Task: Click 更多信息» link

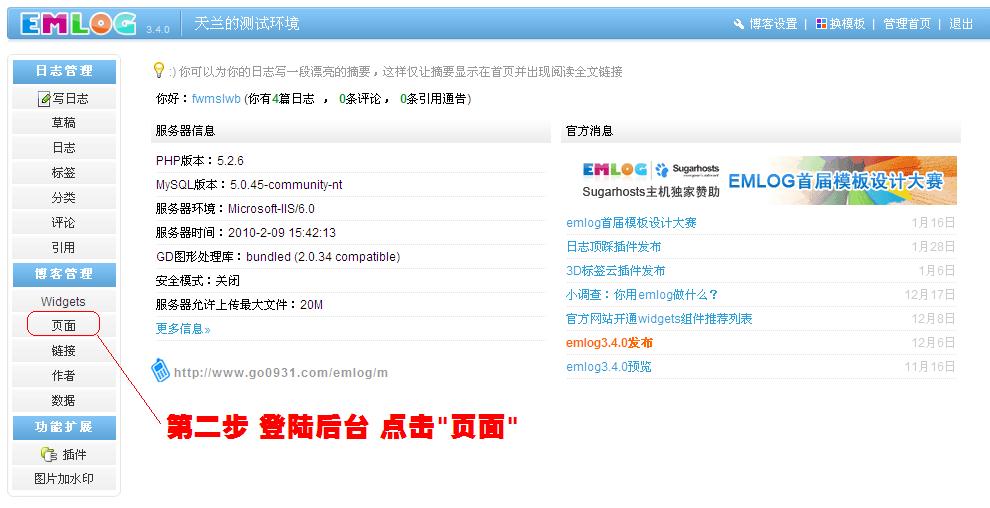Action: (x=183, y=329)
